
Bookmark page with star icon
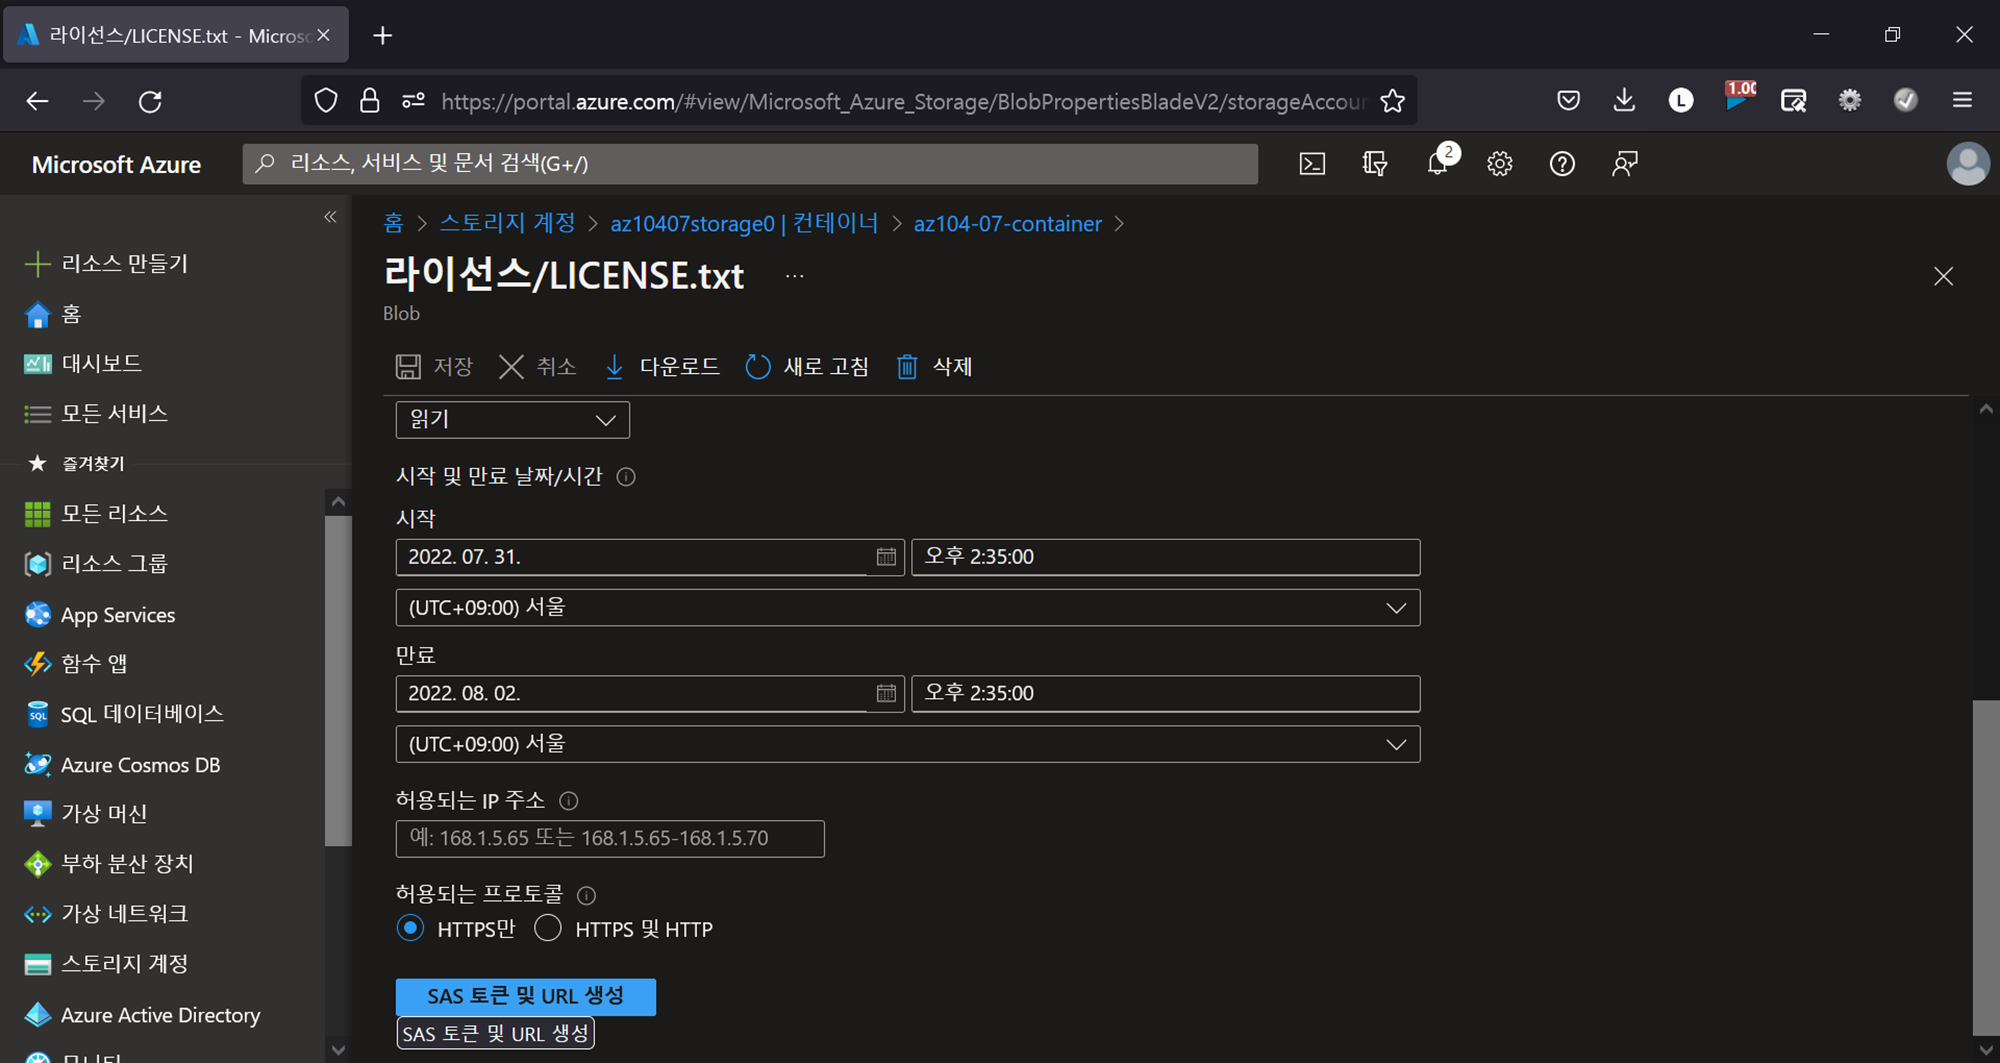[1392, 101]
